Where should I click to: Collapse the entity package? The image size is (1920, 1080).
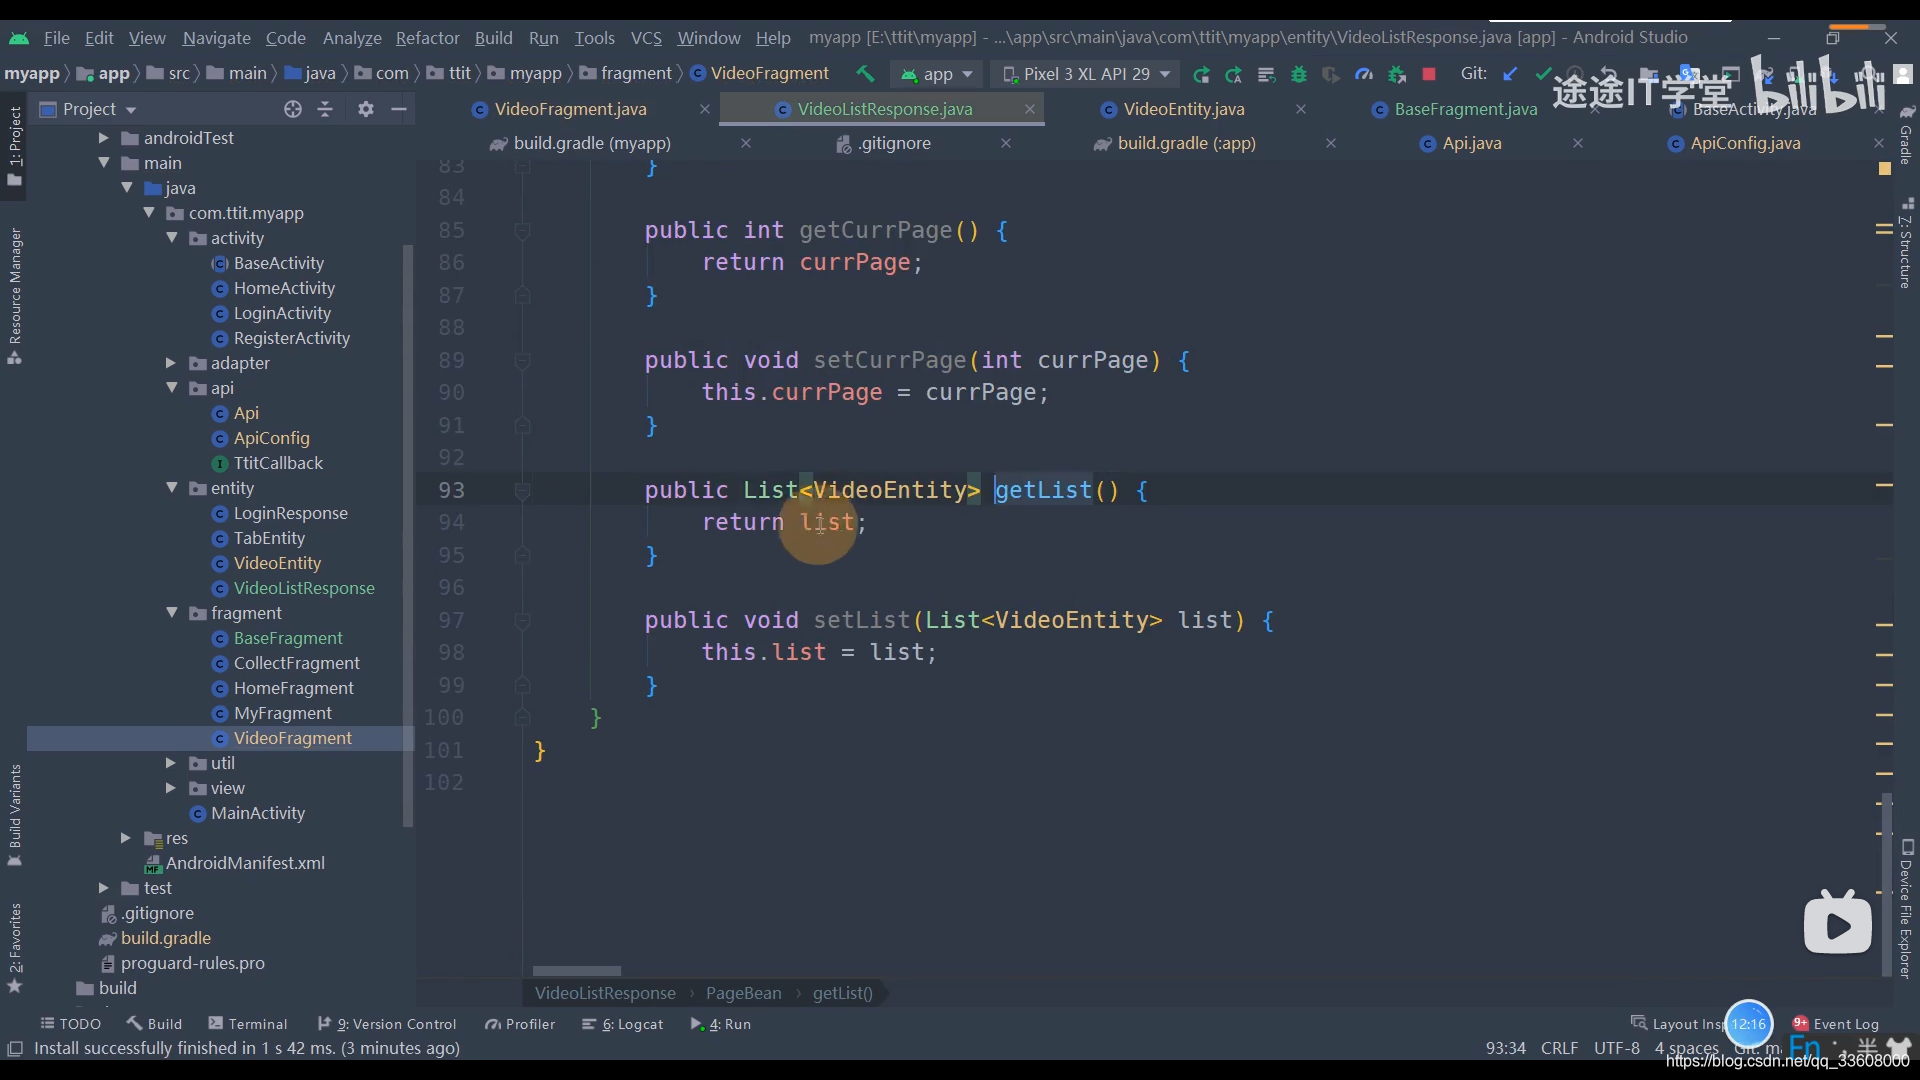click(172, 488)
